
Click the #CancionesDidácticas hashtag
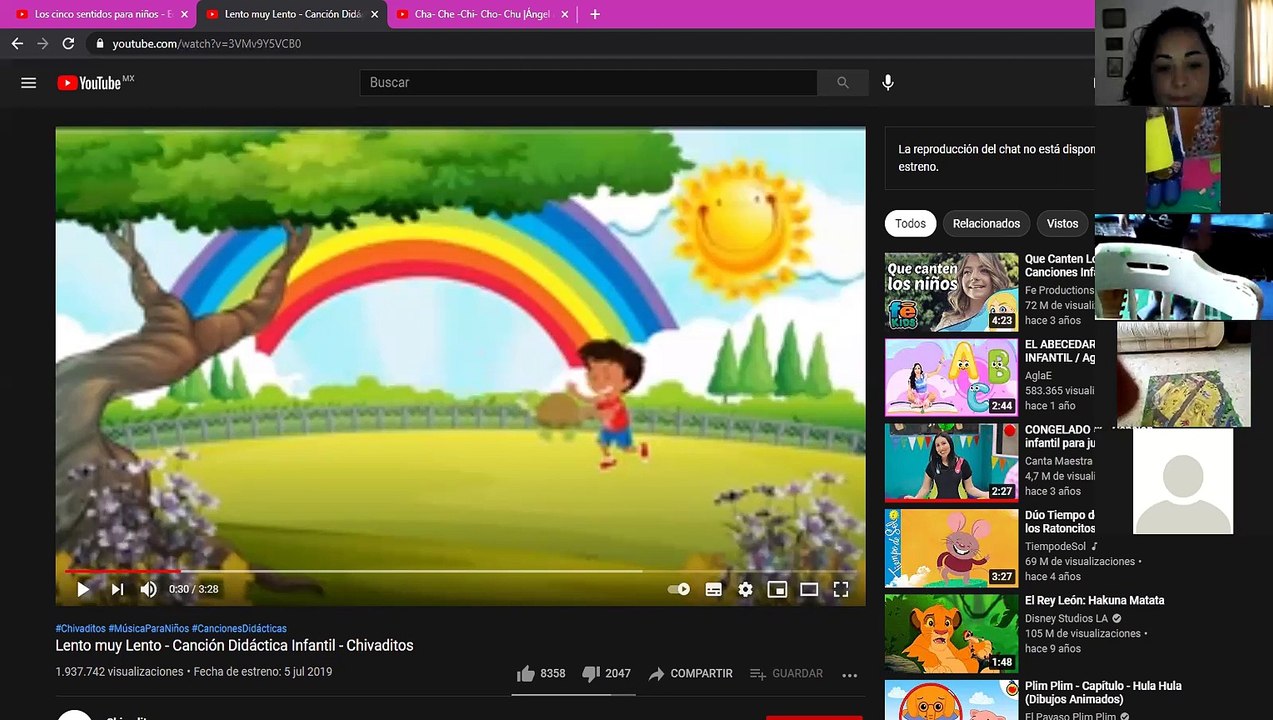pos(239,629)
